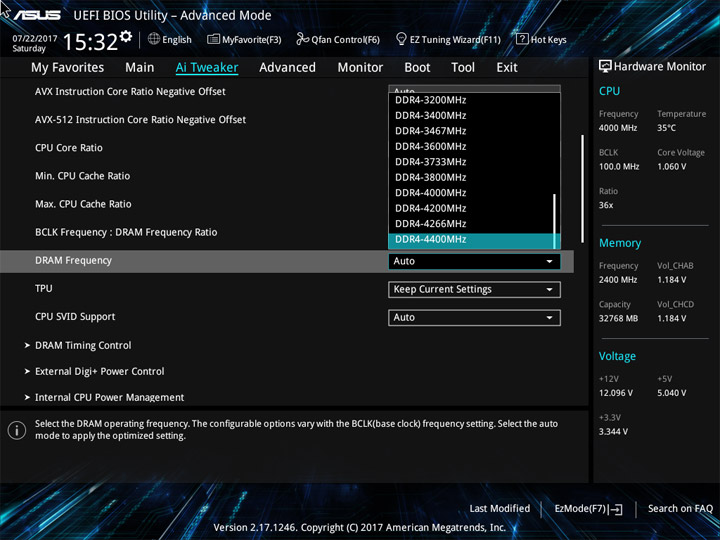720x540 pixels.
Task: Open the CPU SVID Support dropdown
Action: (x=474, y=318)
